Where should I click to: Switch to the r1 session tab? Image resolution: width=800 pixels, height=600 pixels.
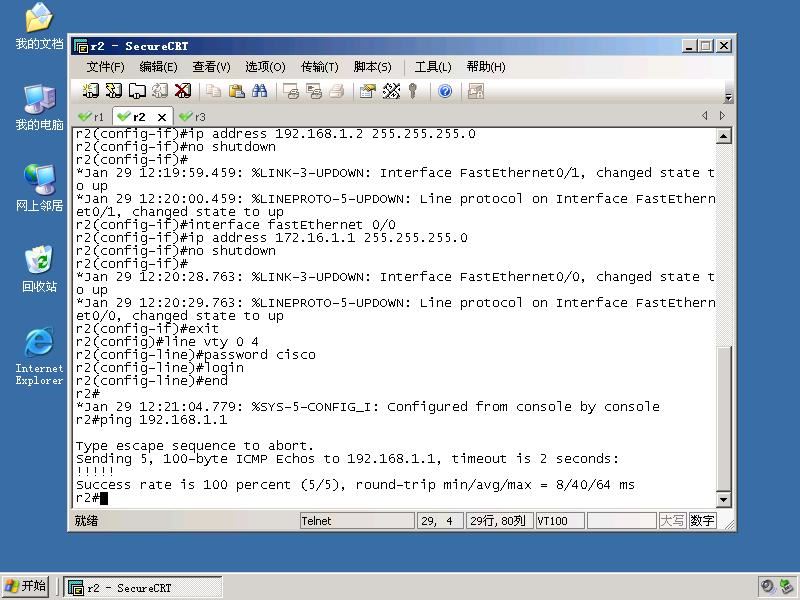(x=91, y=117)
